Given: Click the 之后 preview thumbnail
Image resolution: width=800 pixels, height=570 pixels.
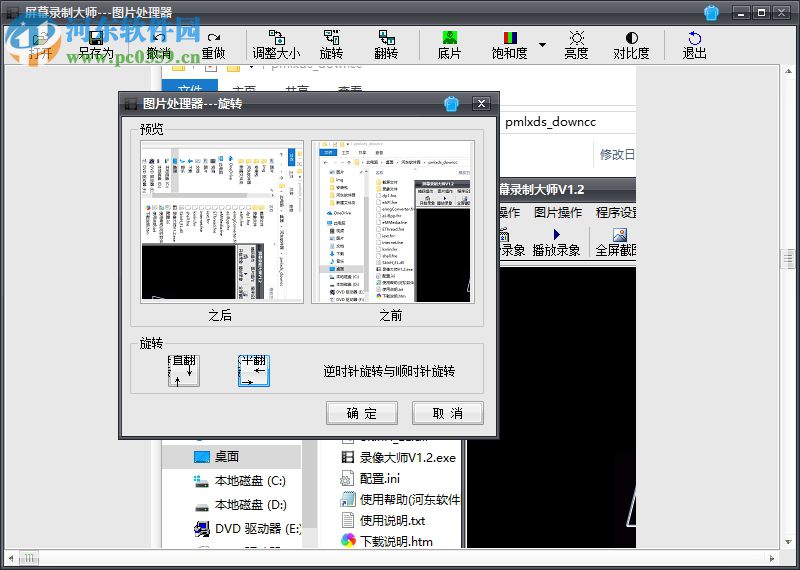Looking at the screenshot, I should coord(222,222).
